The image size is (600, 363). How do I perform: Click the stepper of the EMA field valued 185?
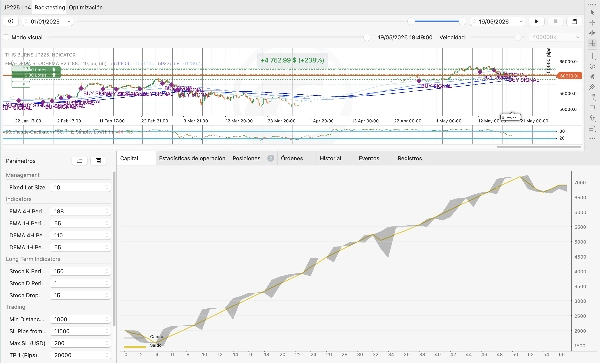click(x=107, y=211)
